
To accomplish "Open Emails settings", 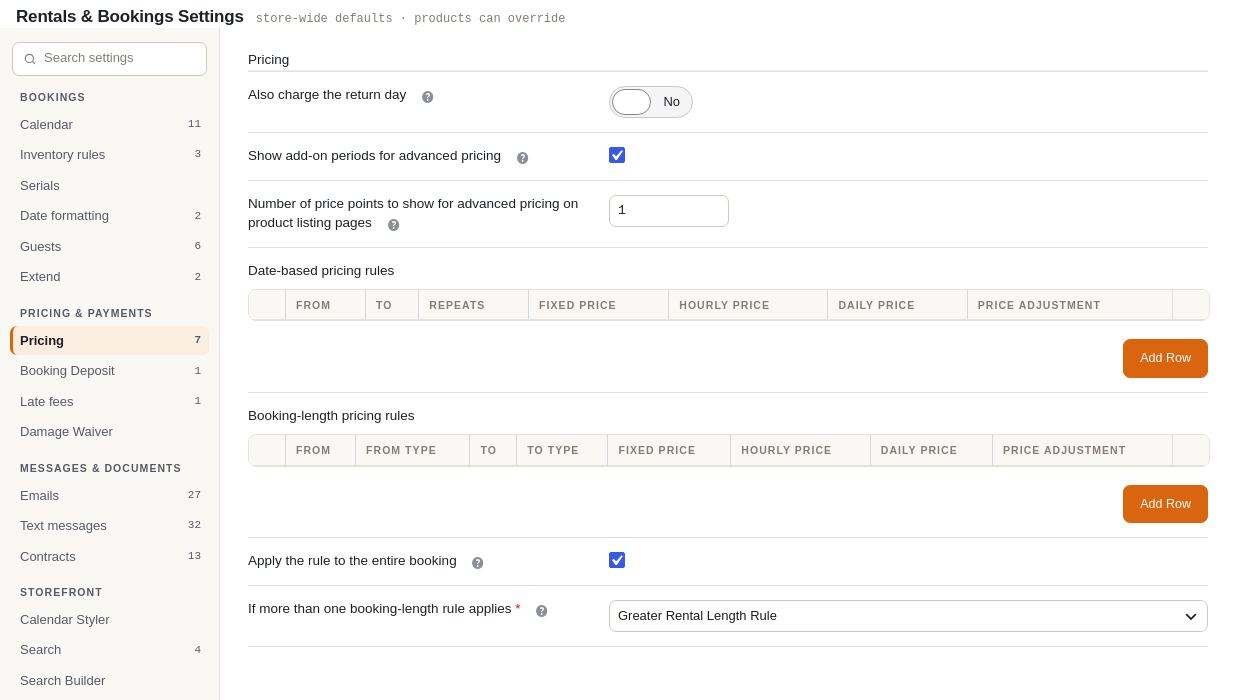I will tap(110, 496).
